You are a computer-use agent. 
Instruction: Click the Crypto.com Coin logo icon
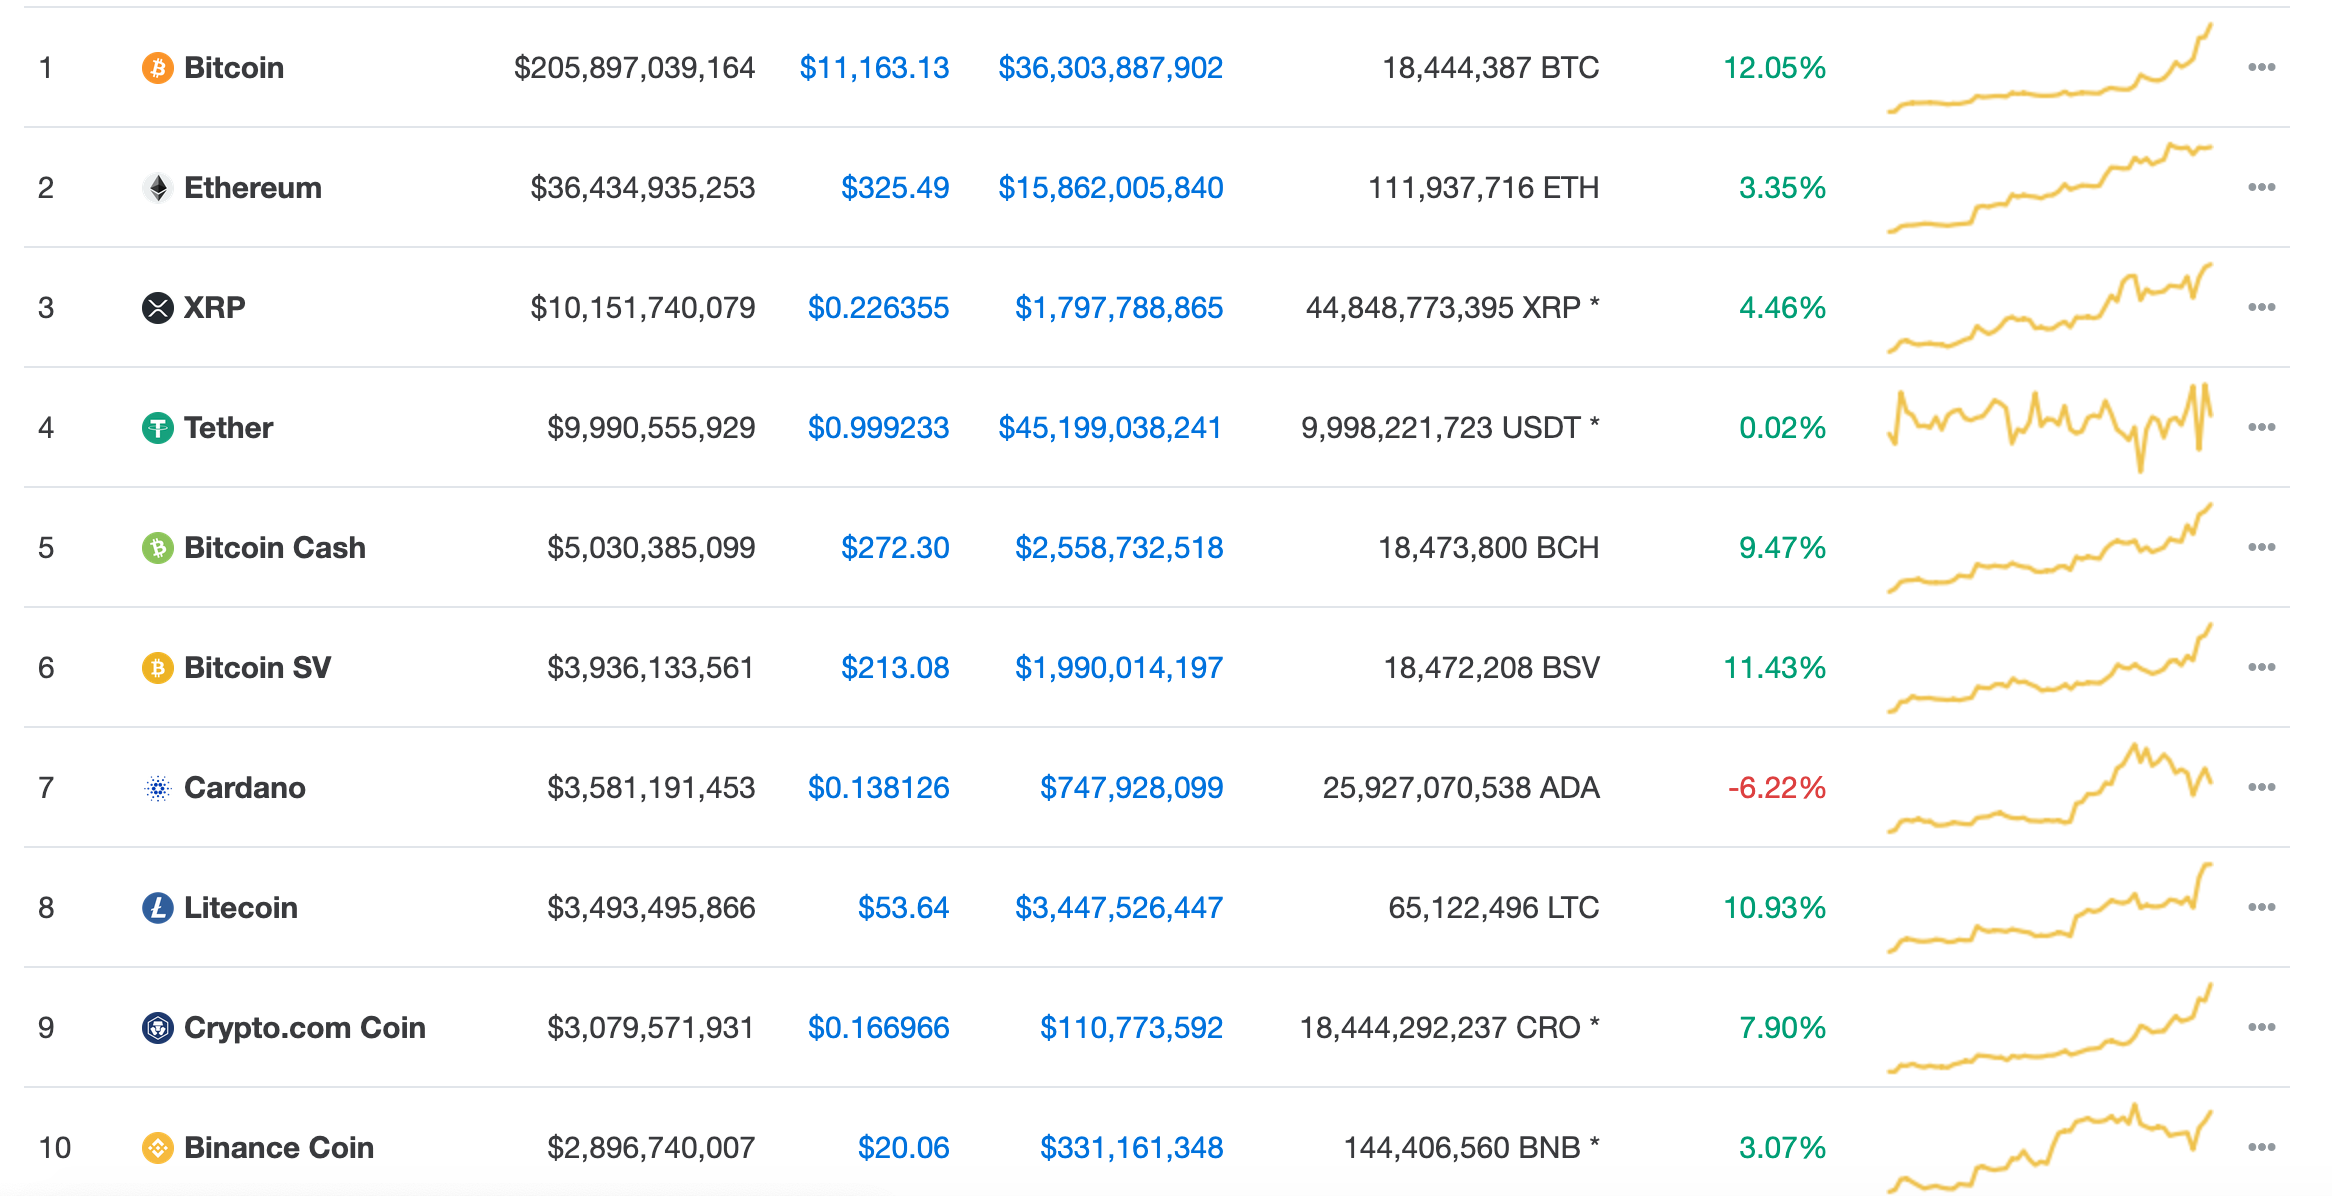click(x=157, y=1028)
